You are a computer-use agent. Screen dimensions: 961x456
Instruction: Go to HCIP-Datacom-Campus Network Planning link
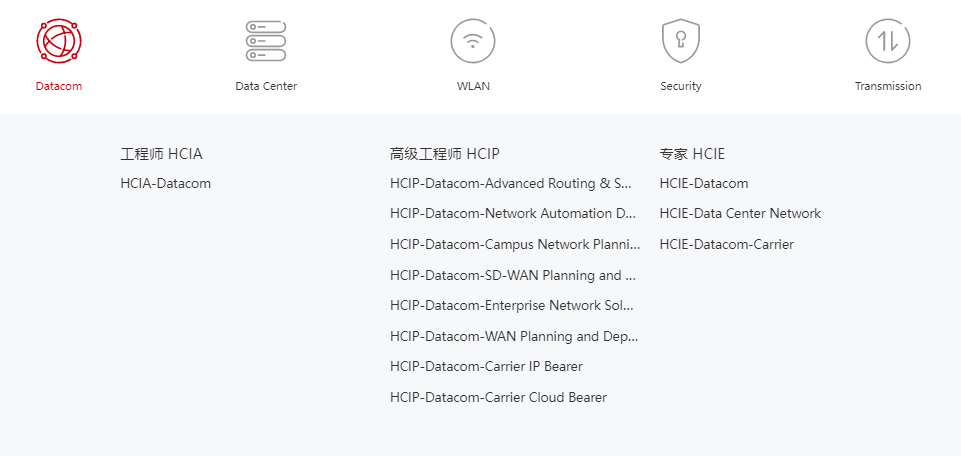coord(515,244)
